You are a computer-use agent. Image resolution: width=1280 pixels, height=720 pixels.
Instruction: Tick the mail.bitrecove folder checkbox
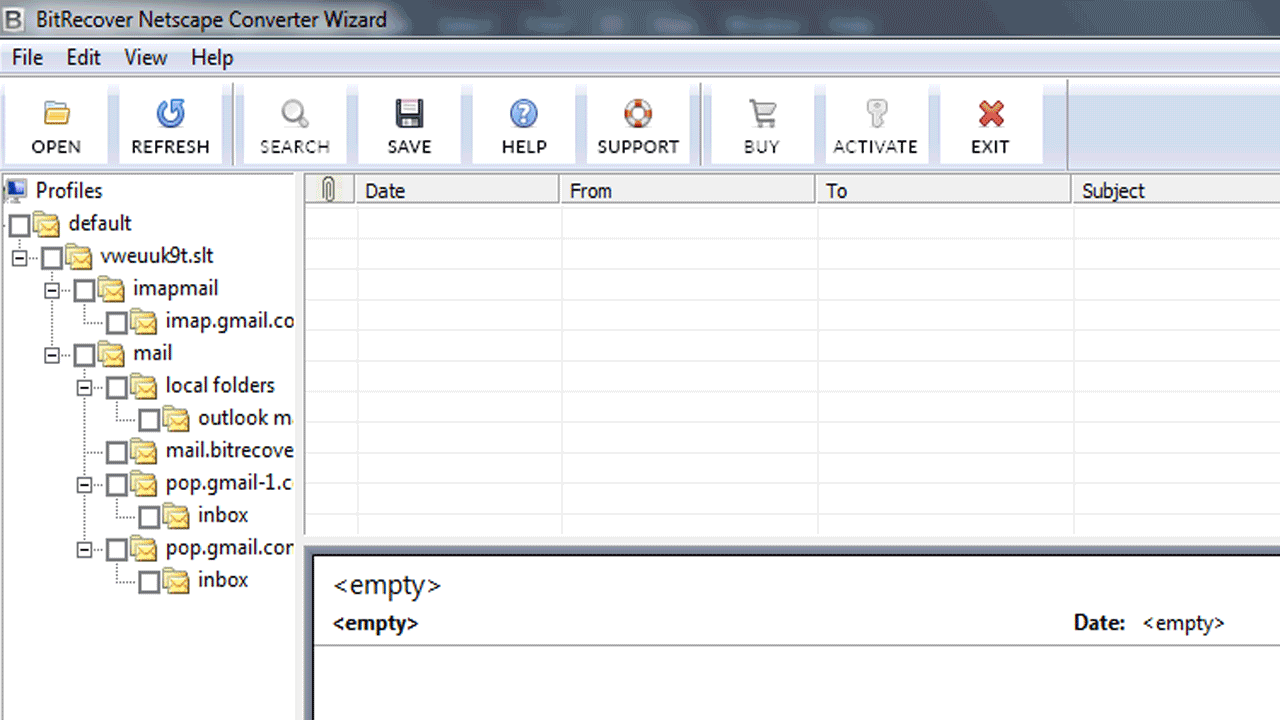(116, 452)
